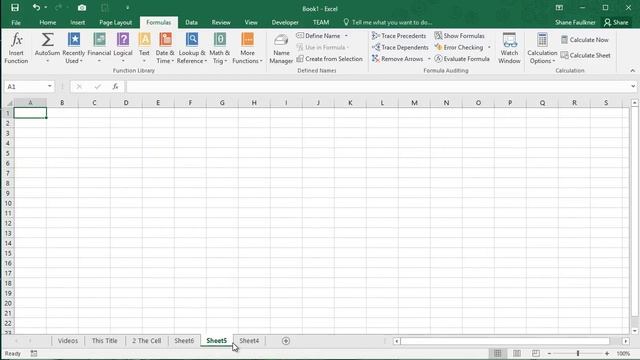This screenshot has width=640, height=360.
Task: Switch to the Insert tab
Action: [78, 22]
